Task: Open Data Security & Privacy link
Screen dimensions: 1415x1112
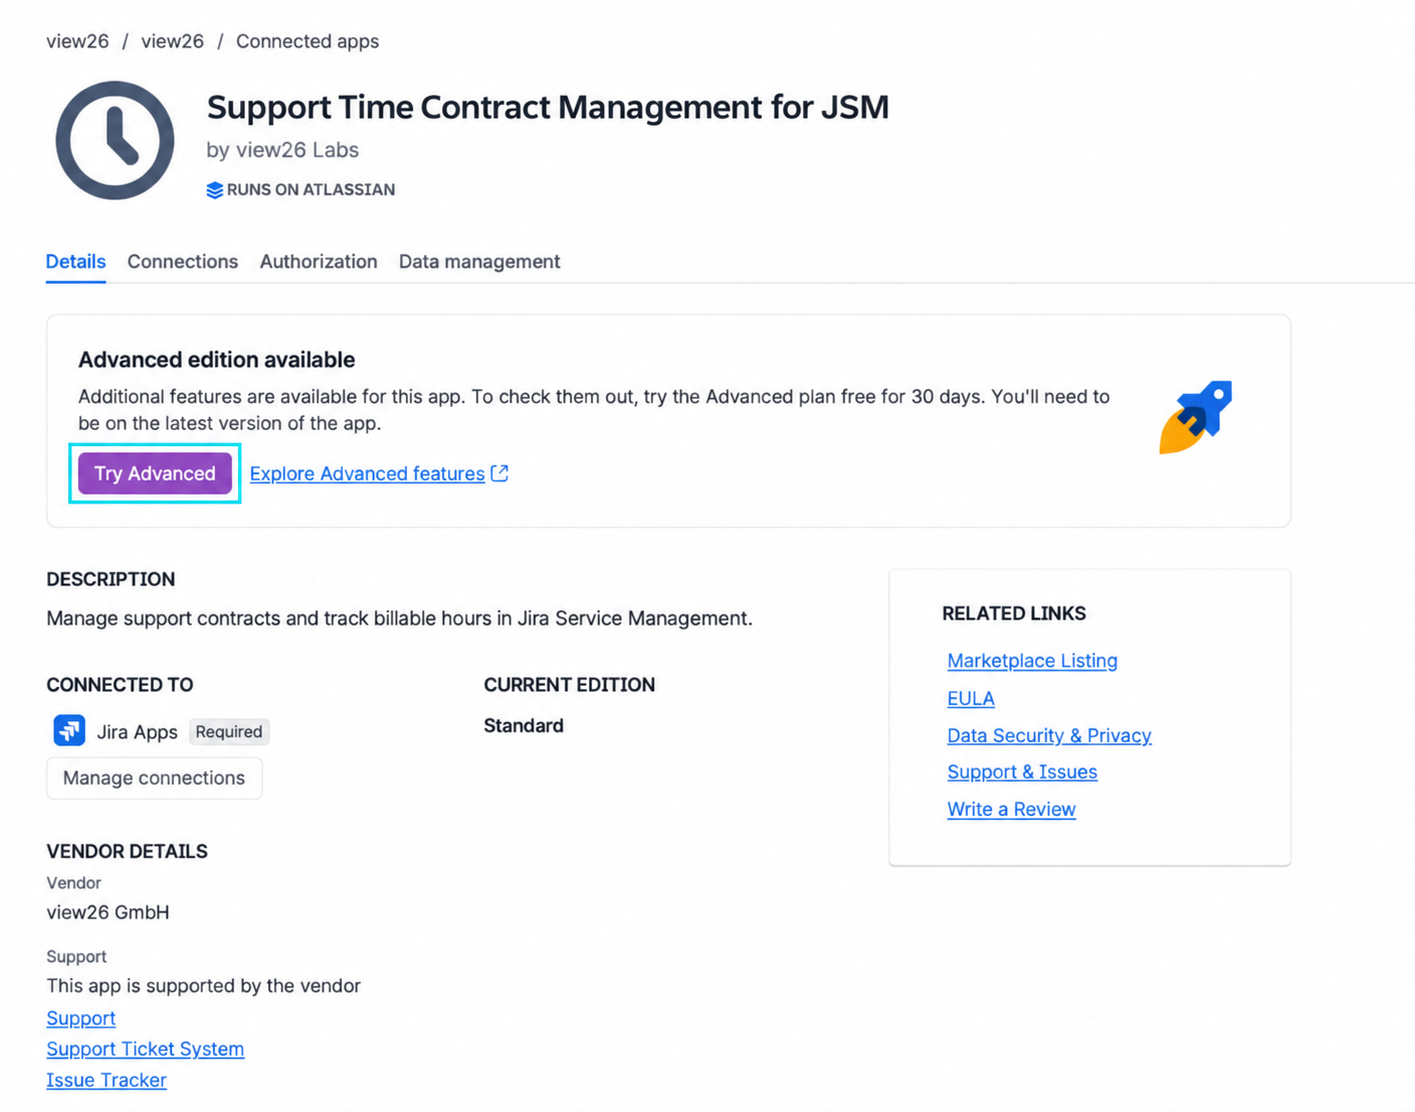Action: coord(1049,736)
